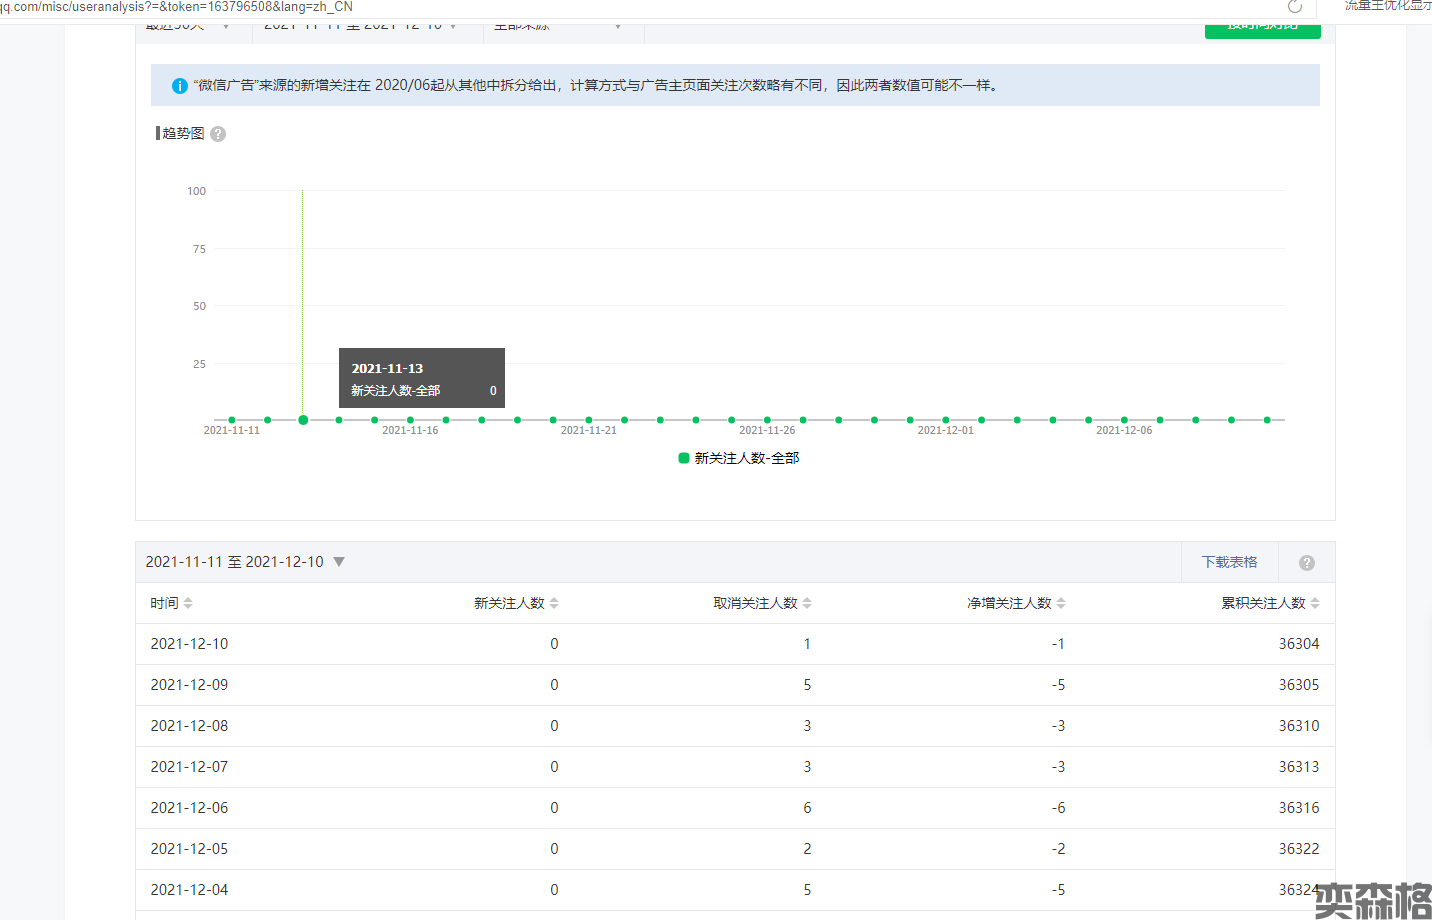This screenshot has width=1432, height=920.
Task: Open the 最近30天 period dropdown
Action: point(189,27)
